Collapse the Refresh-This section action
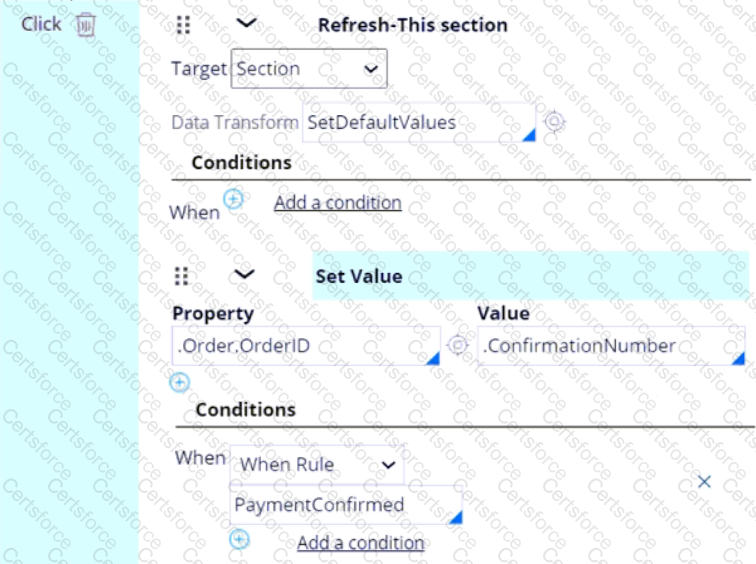 coord(246,23)
